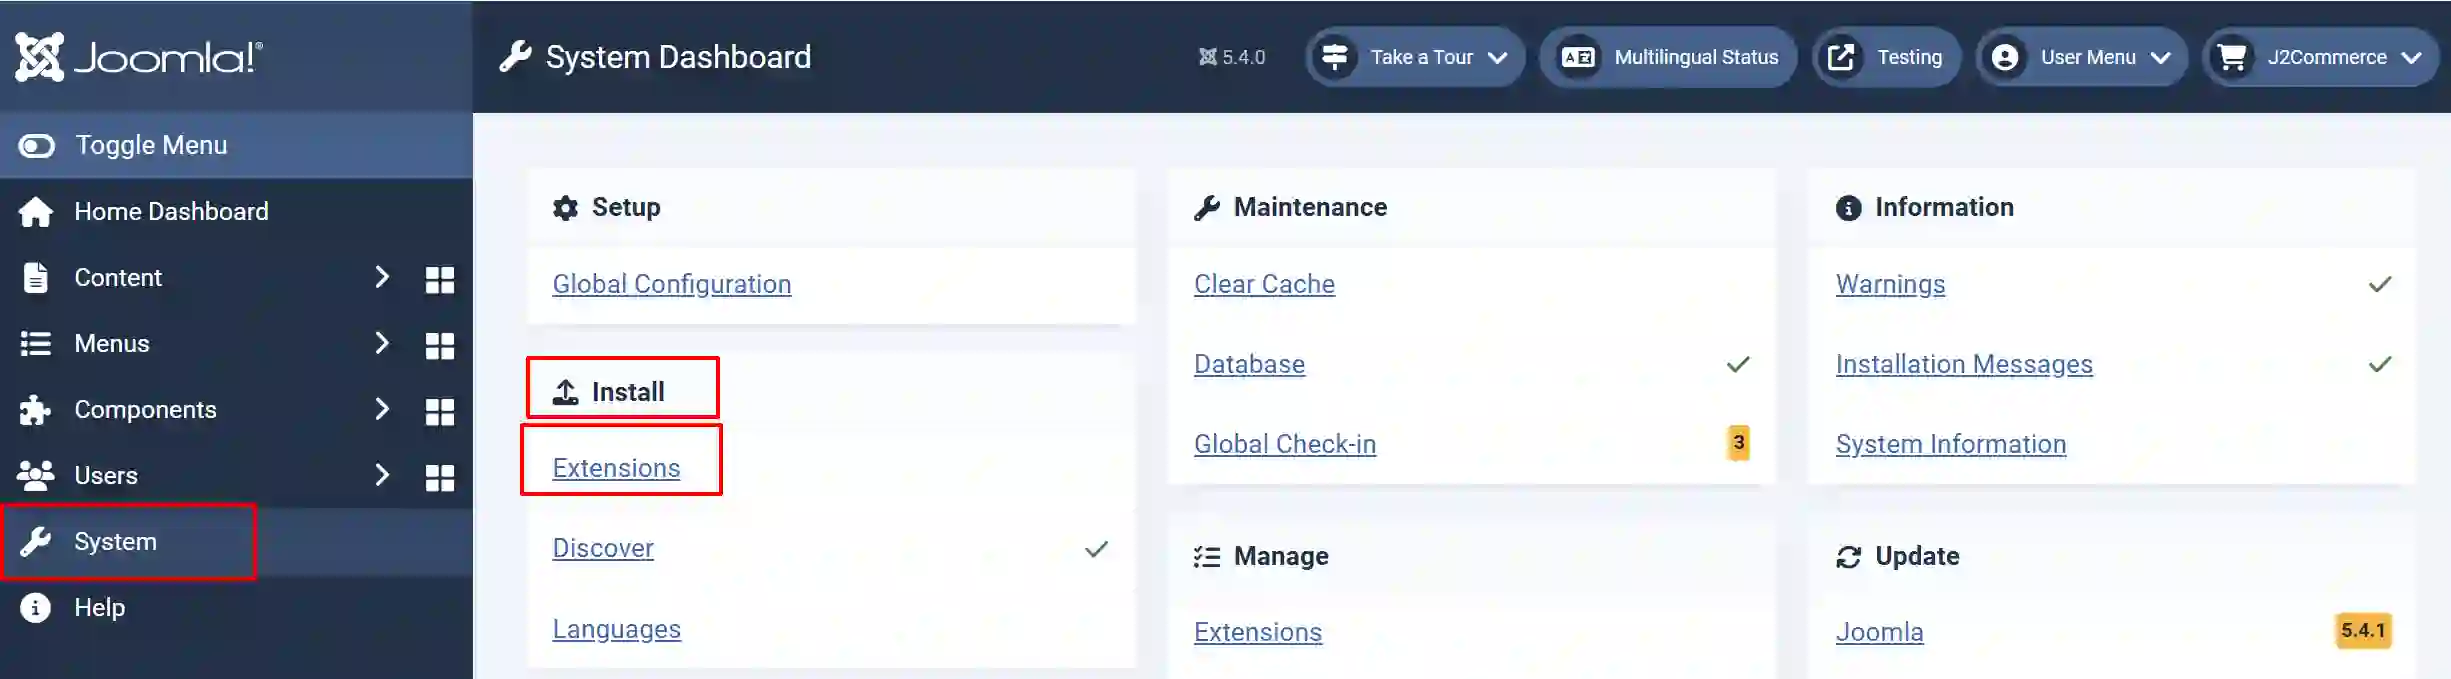This screenshot has width=2451, height=679.
Task: Open Users dashboard grid icon
Action: click(440, 478)
